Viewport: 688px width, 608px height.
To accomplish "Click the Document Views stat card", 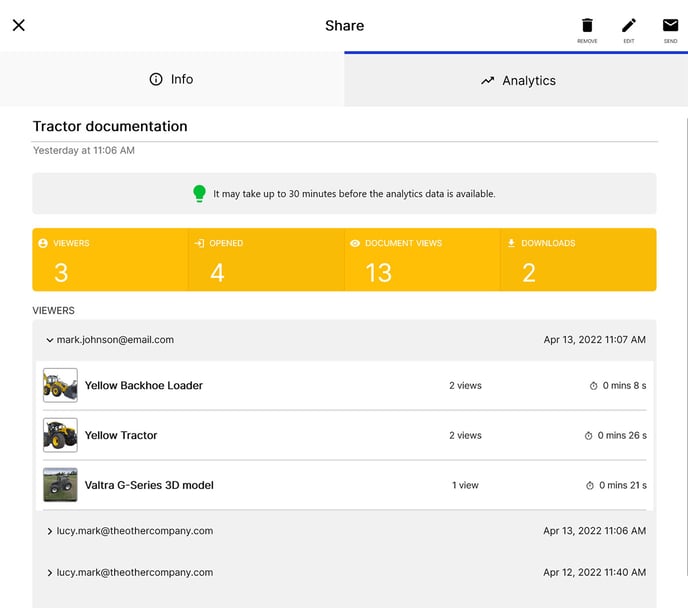I will tap(422, 259).
